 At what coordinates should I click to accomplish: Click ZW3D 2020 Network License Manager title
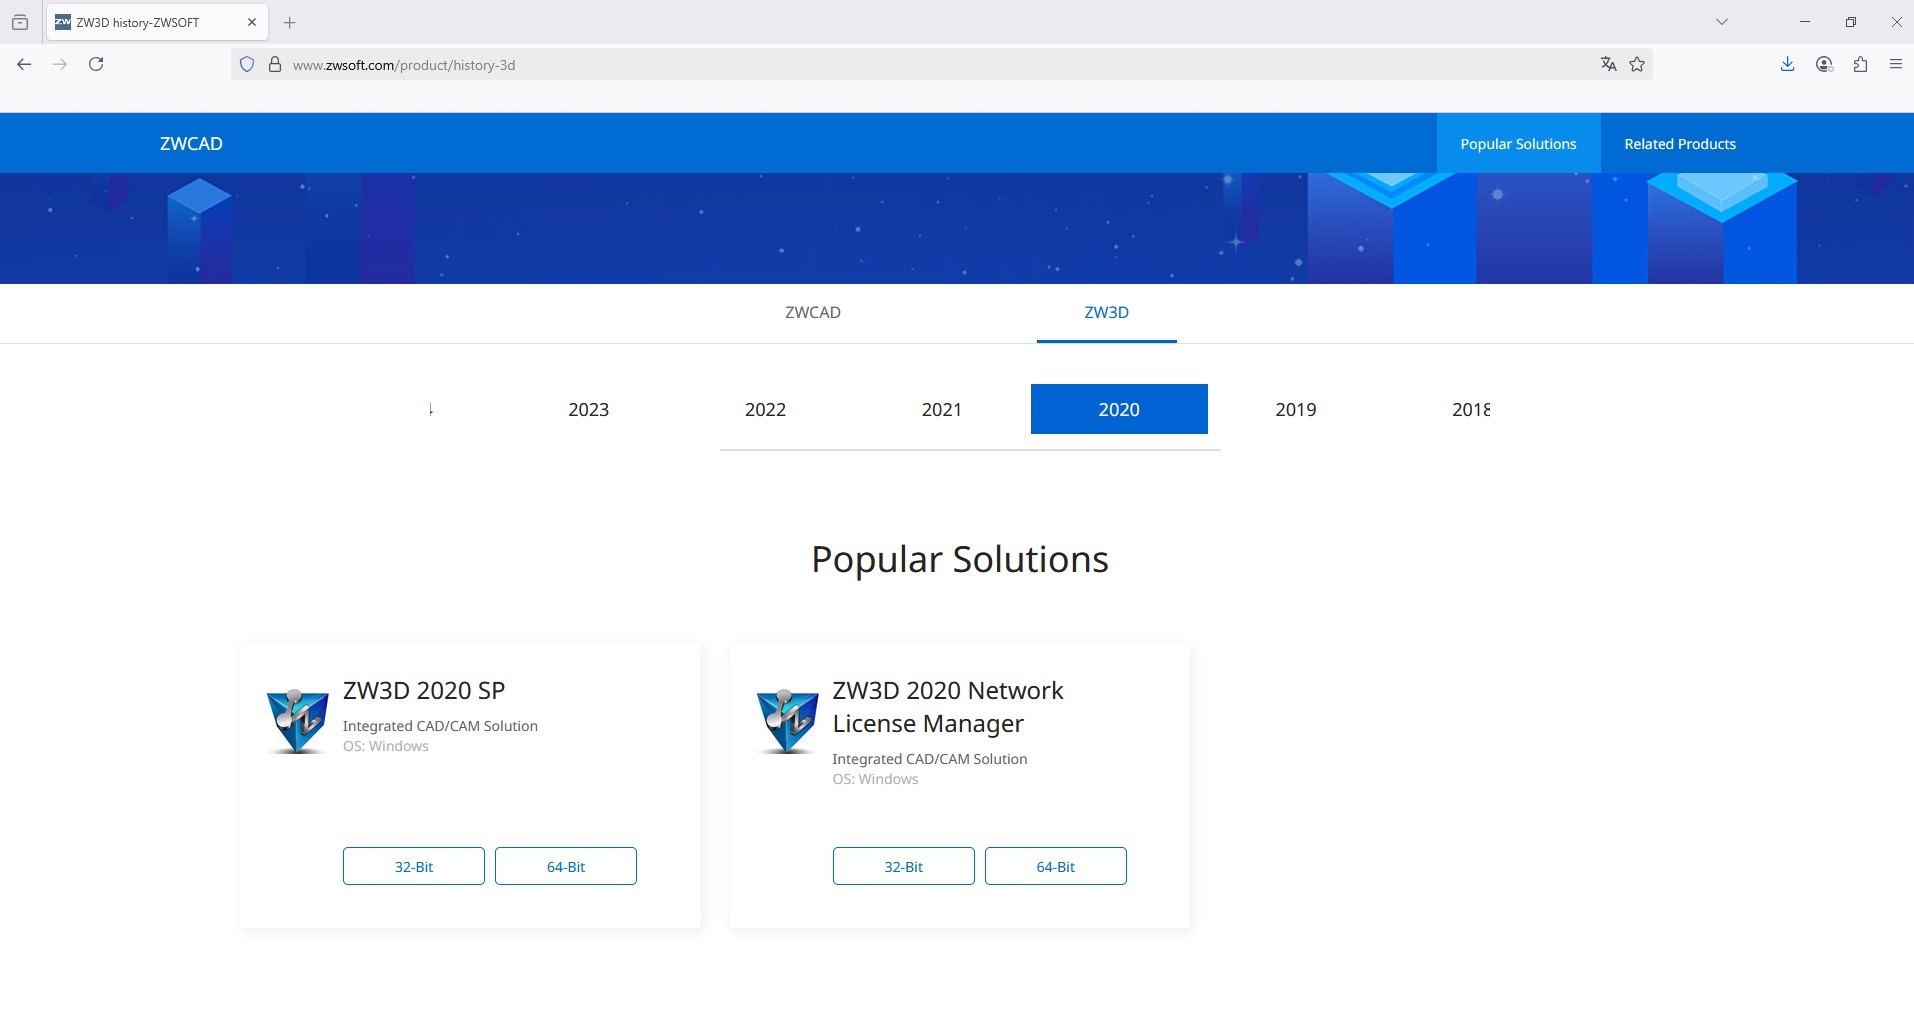coord(948,706)
